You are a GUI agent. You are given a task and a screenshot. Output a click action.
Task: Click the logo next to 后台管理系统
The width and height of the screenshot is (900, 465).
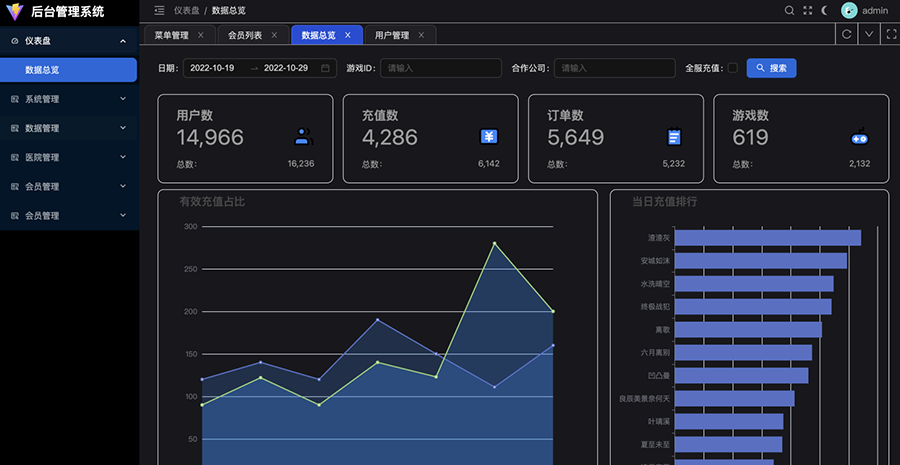[14, 11]
